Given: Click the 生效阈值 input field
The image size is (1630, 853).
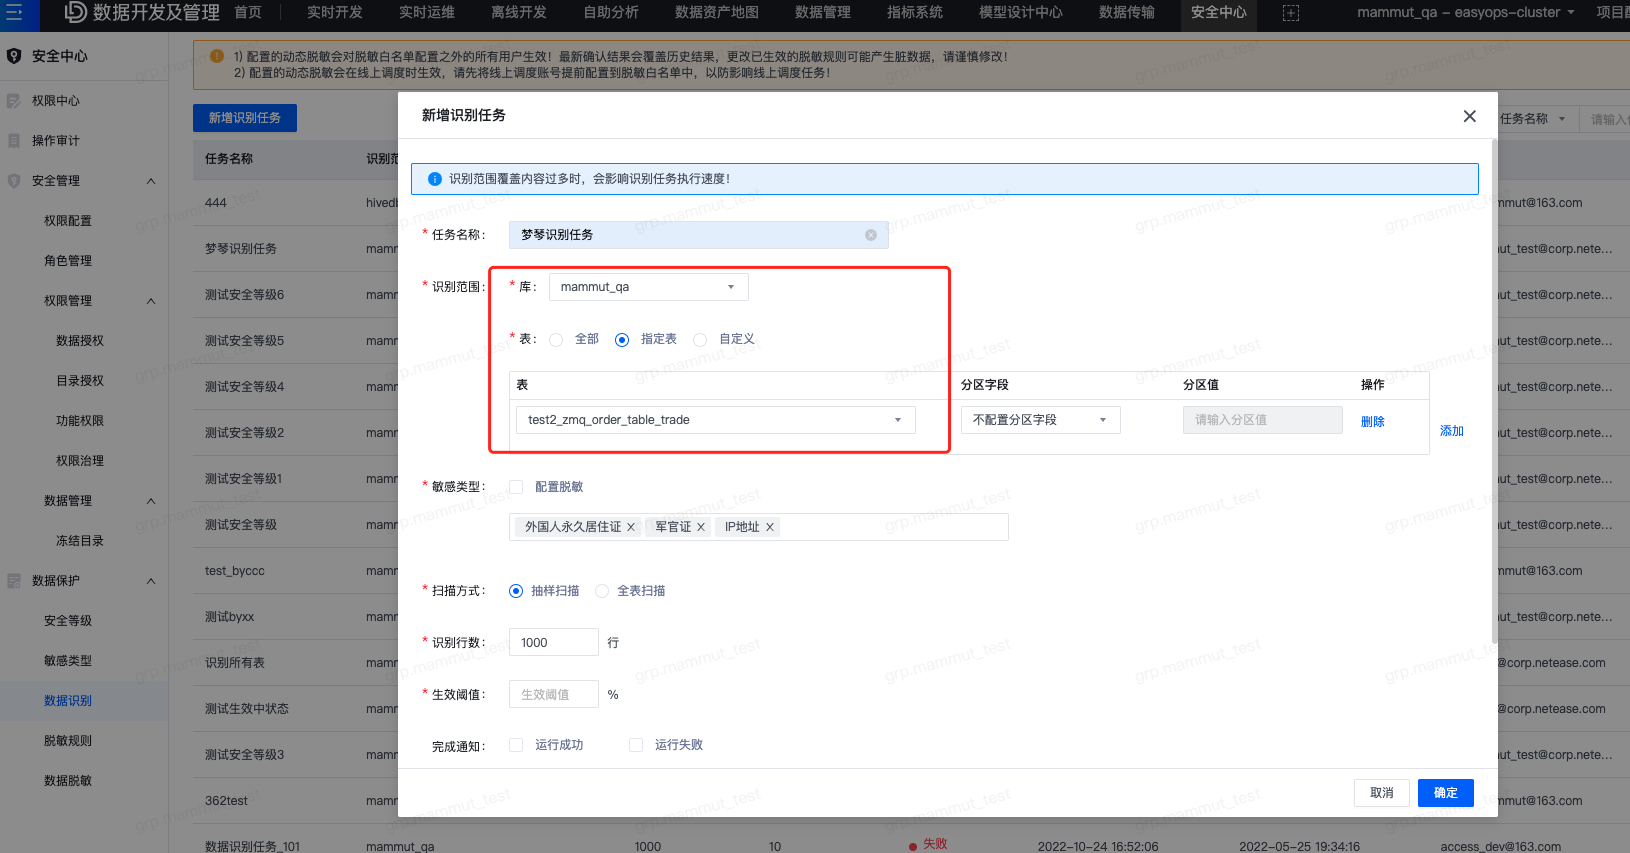Looking at the screenshot, I should tap(554, 694).
